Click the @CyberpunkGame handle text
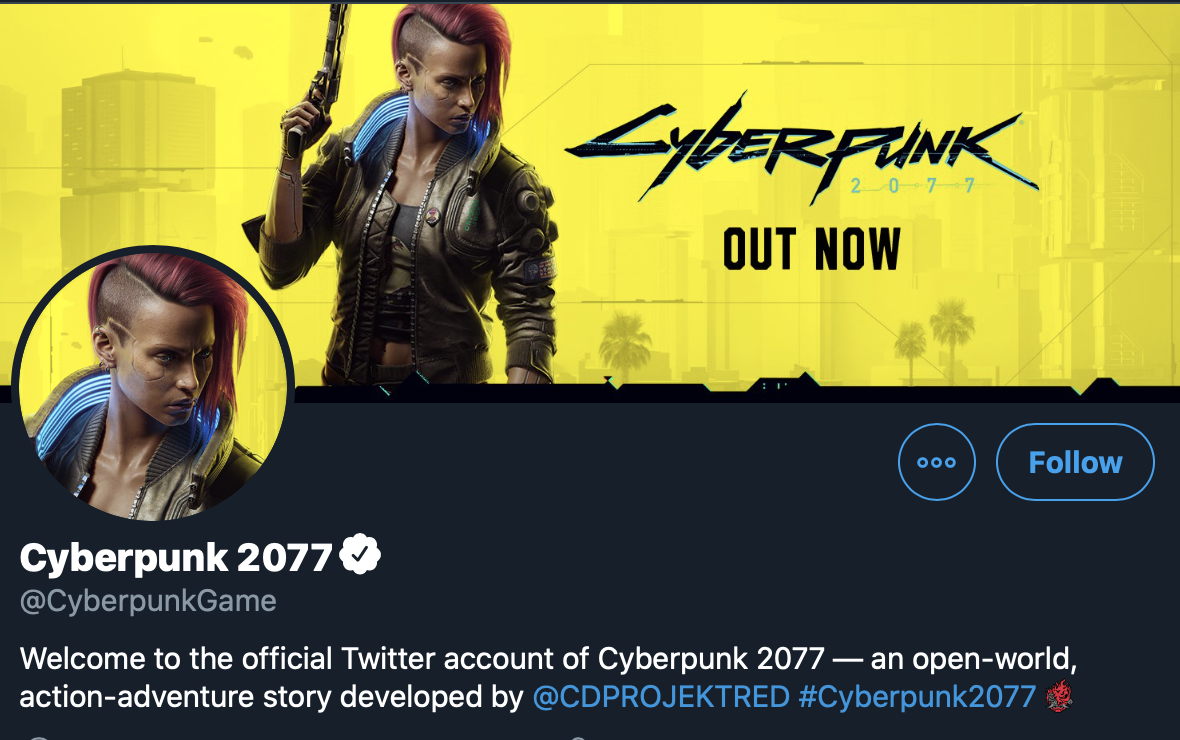Viewport: 1180px width, 740px height. [148, 601]
